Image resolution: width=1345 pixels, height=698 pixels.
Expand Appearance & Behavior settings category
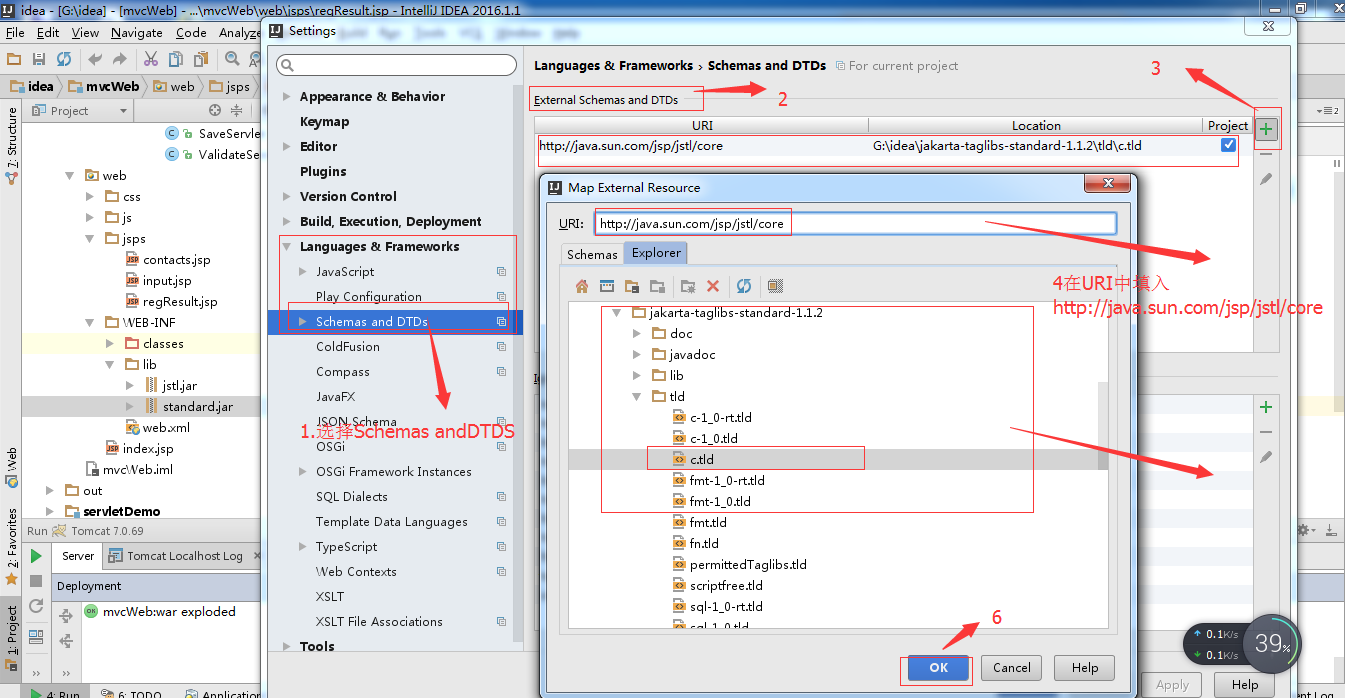tap(287, 97)
